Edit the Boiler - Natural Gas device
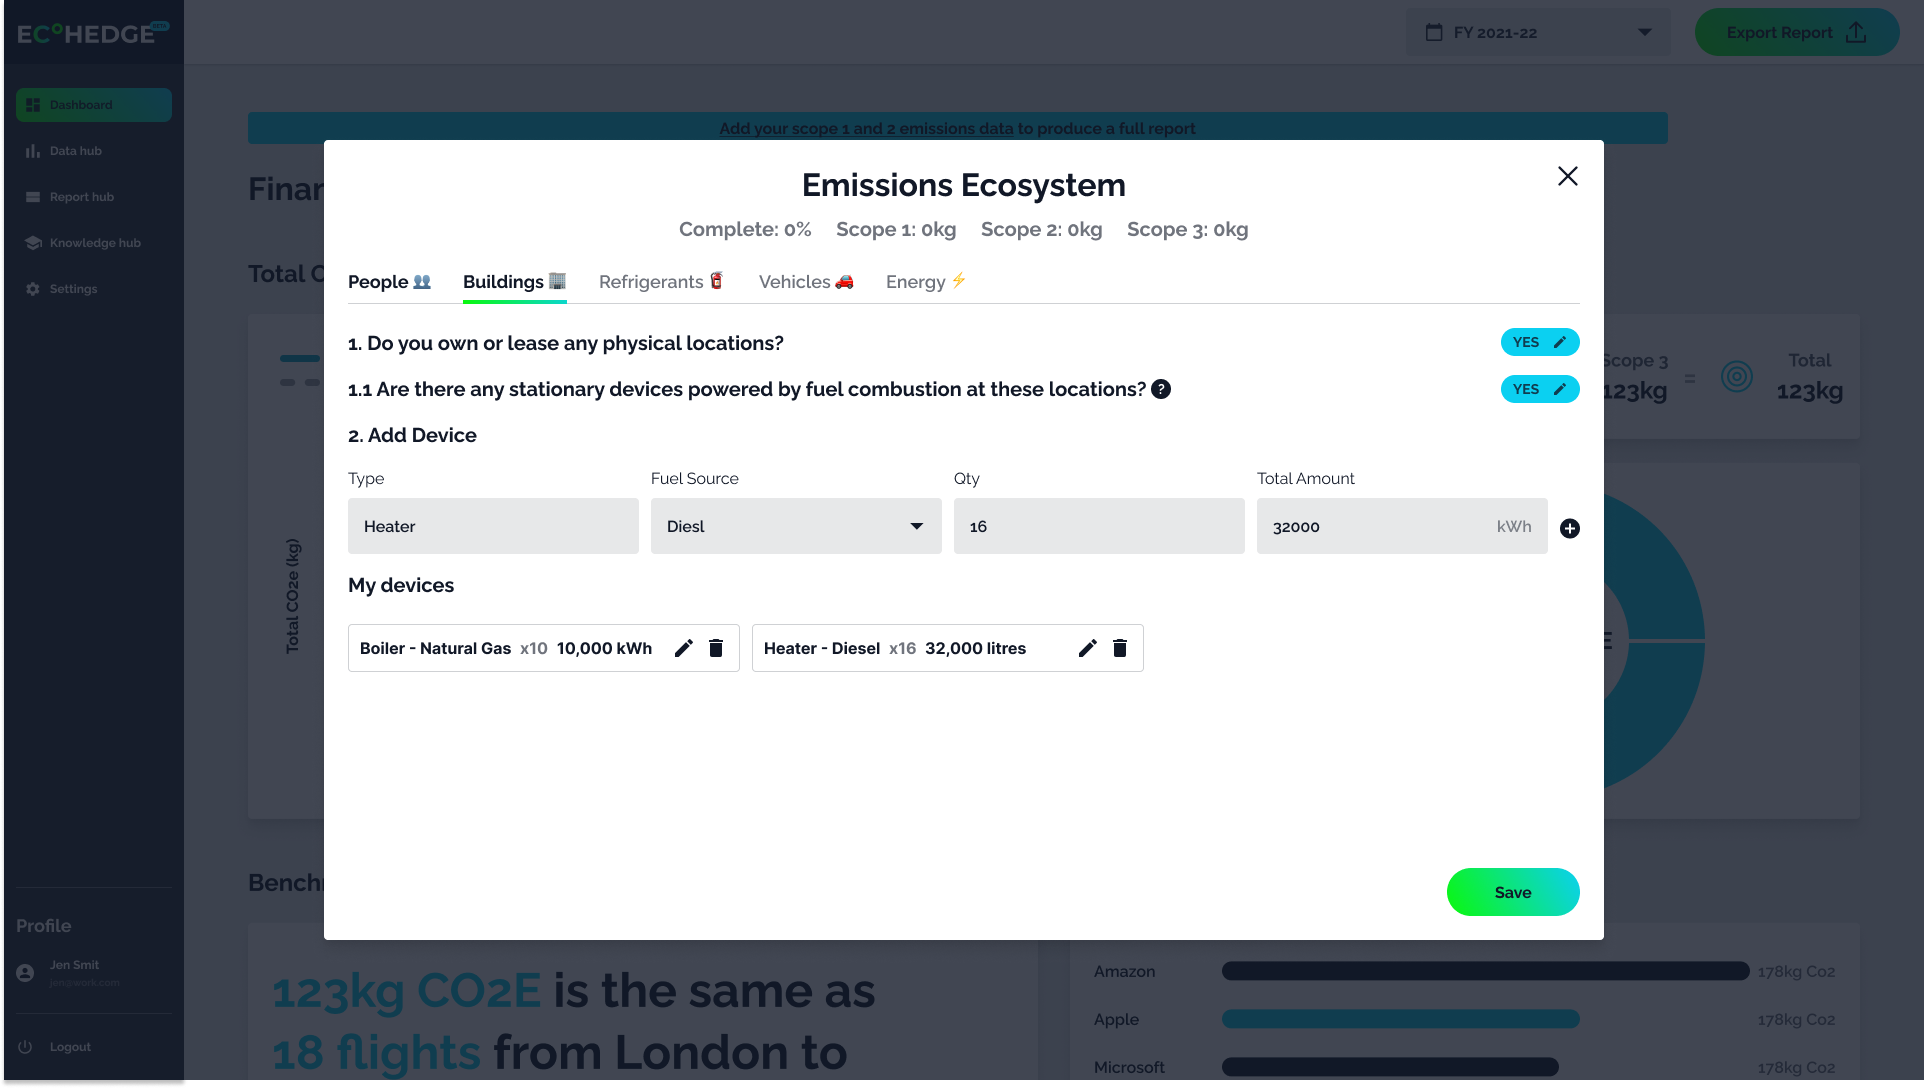Viewport: 1924px width, 1088px height. click(x=684, y=648)
